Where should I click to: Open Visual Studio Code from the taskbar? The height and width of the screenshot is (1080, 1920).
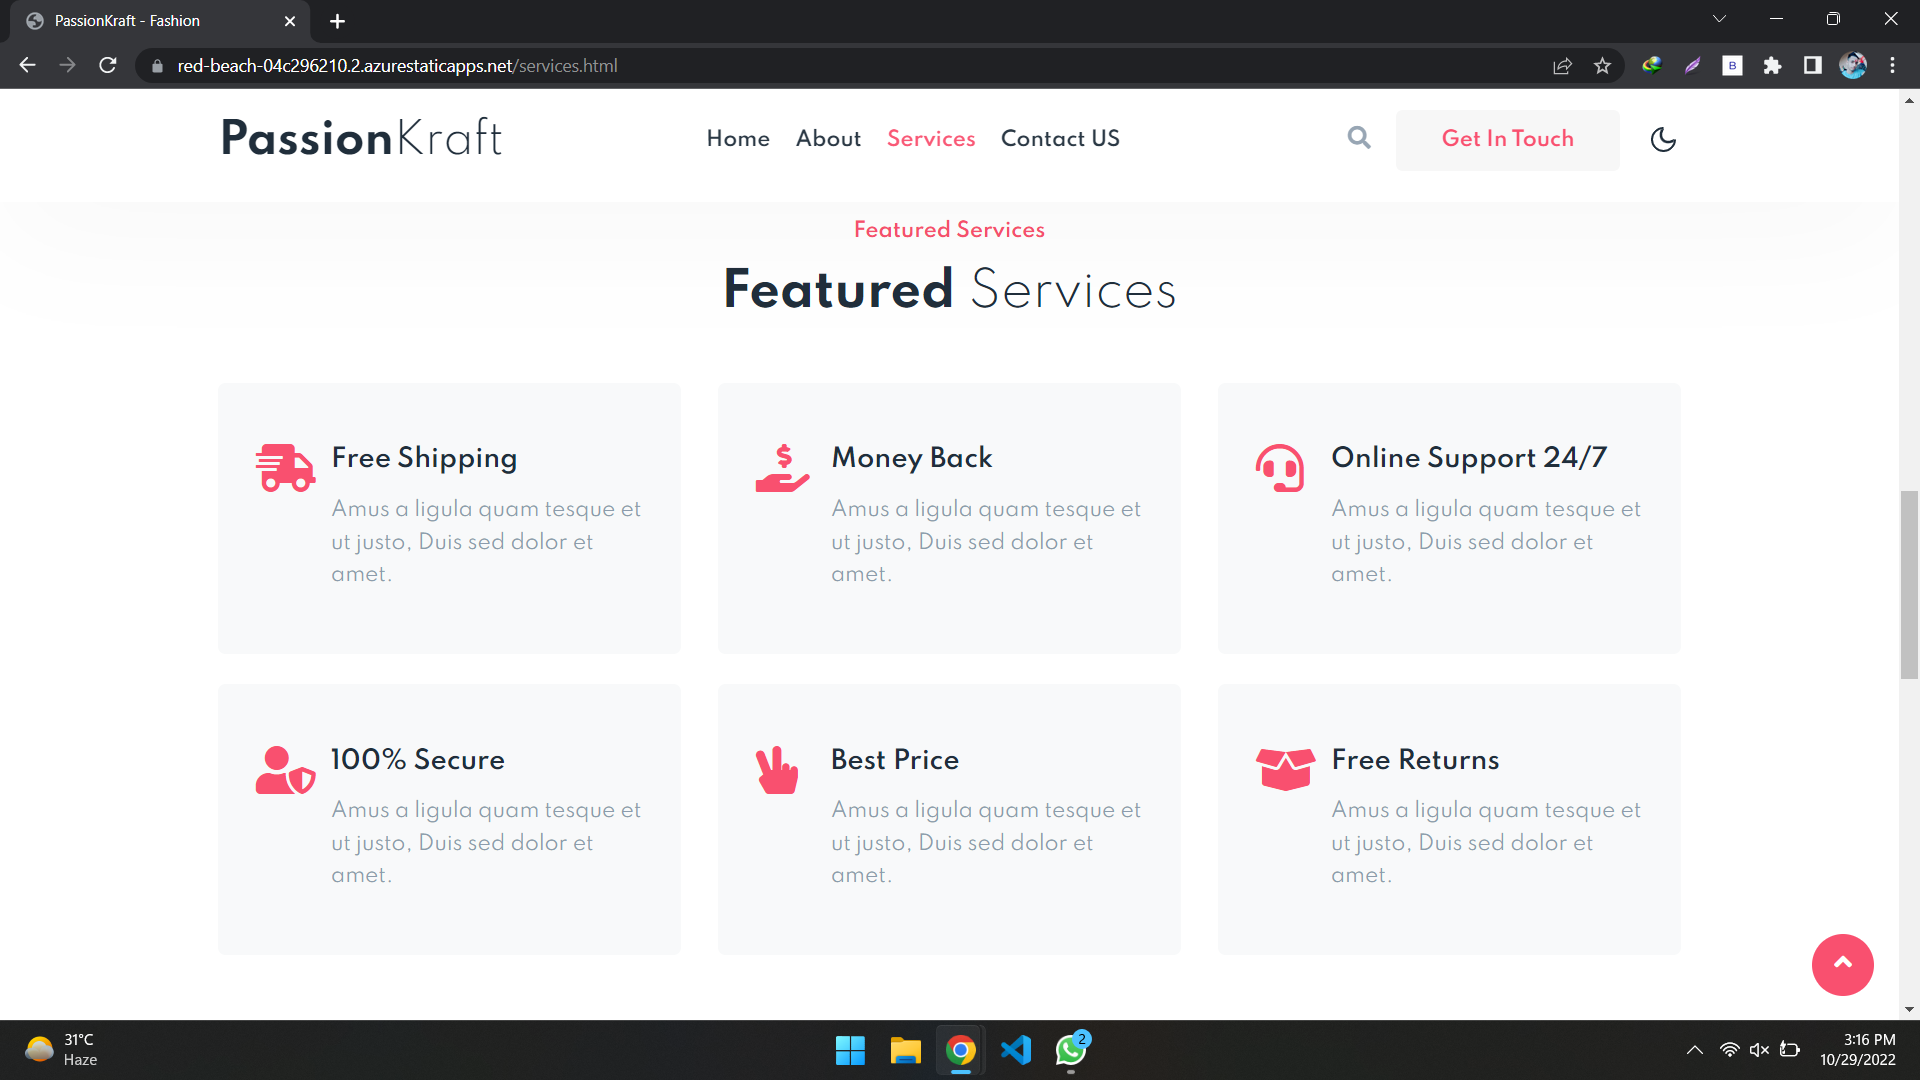pos(1015,1050)
